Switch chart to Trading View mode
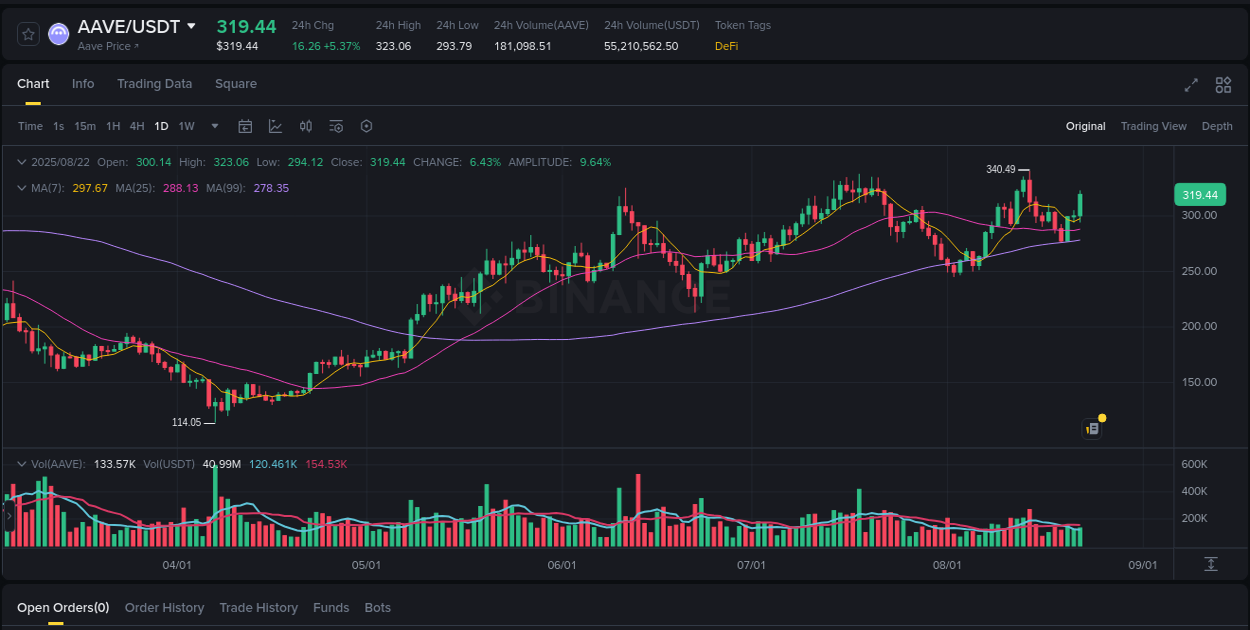 point(1153,126)
